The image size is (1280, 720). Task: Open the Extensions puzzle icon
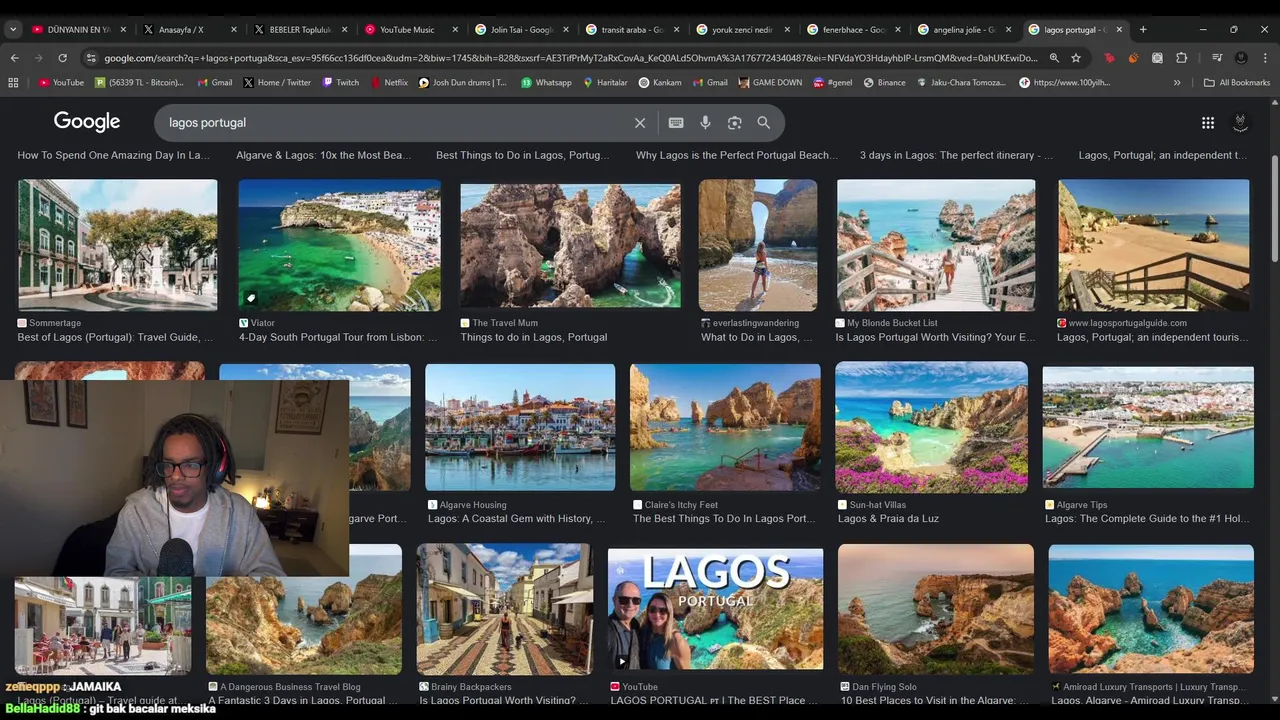1181,58
